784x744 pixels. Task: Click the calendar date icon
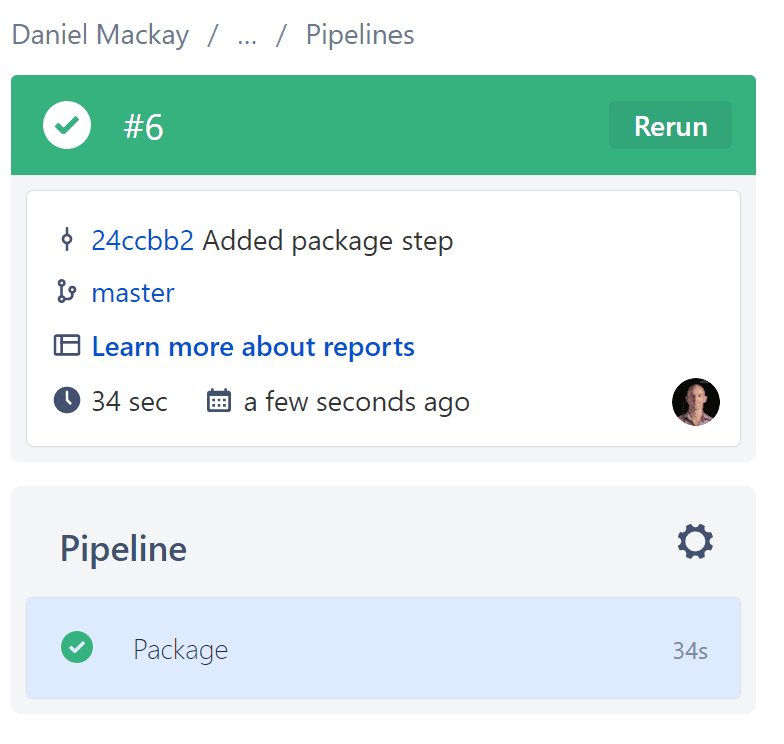pyautogui.click(x=218, y=400)
